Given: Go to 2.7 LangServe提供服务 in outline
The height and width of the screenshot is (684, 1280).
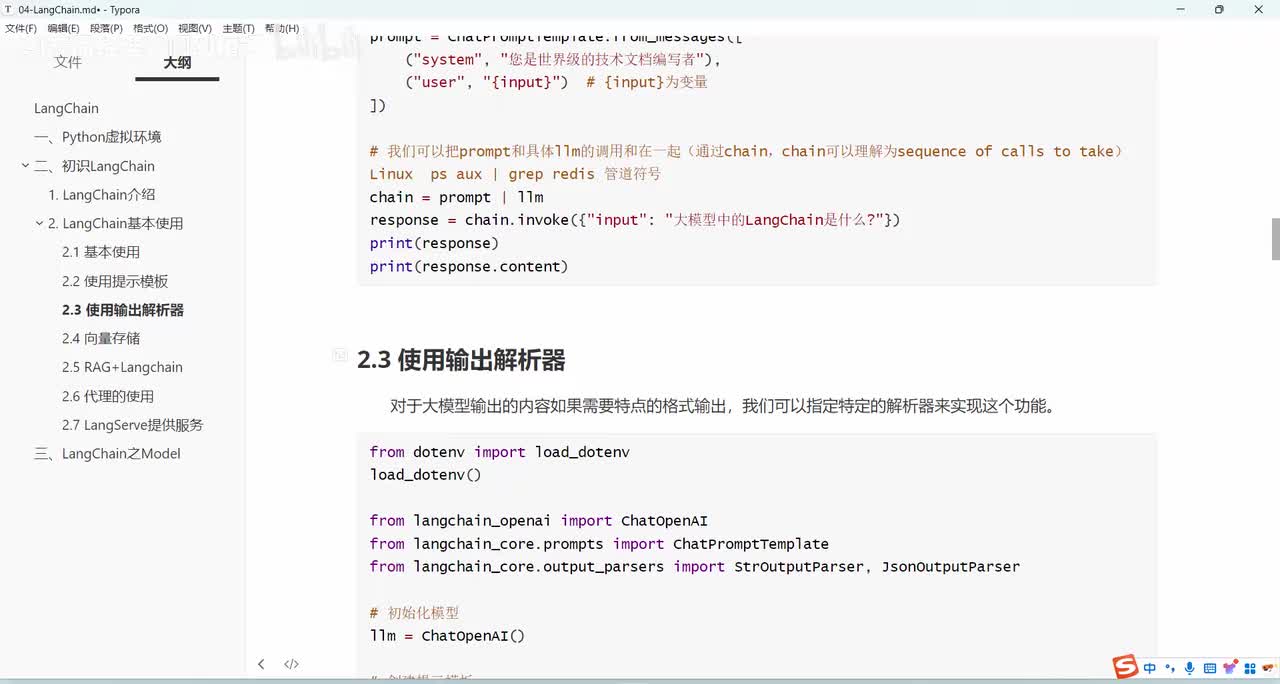Looking at the screenshot, I should pos(132,425).
